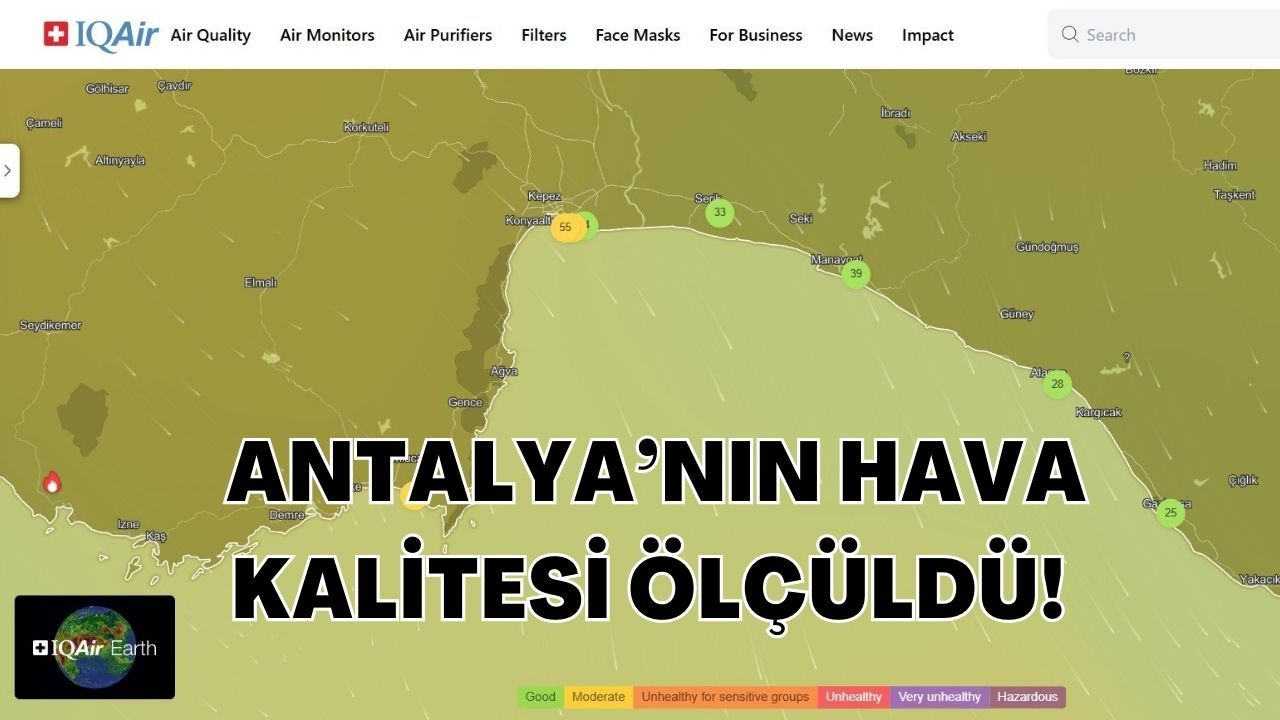
Task: Open the Air Monitors menu
Action: point(327,35)
